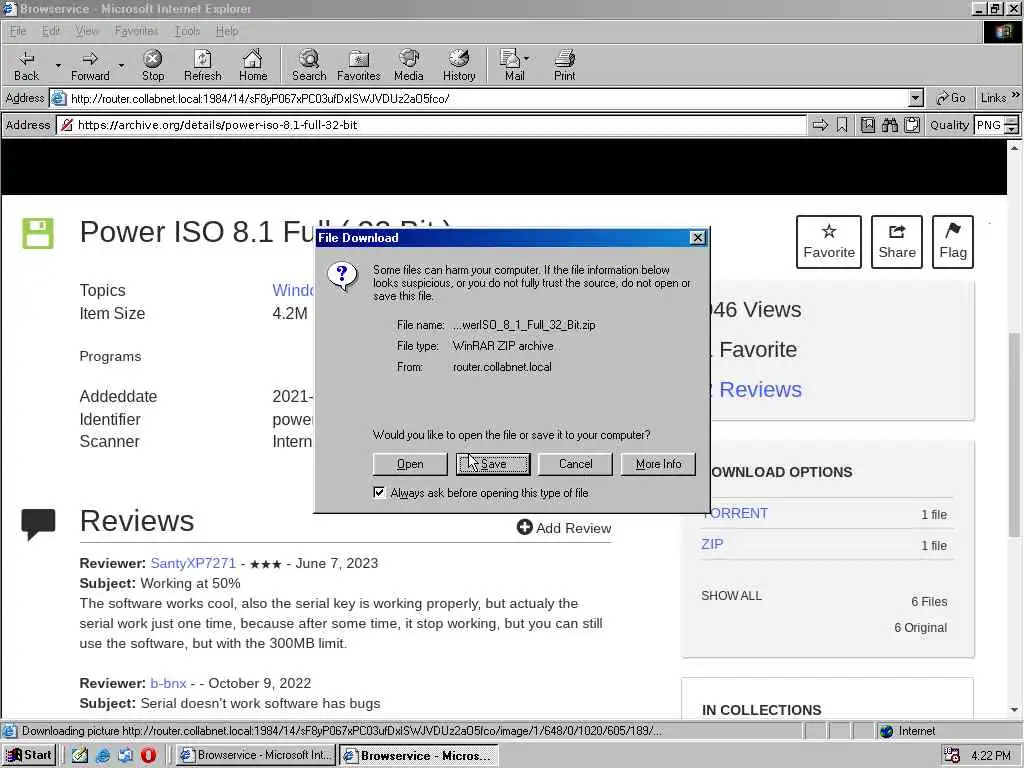The width and height of the screenshot is (1024, 768).
Task: Switch to first Browservice taskbar window
Action: click(x=256, y=756)
